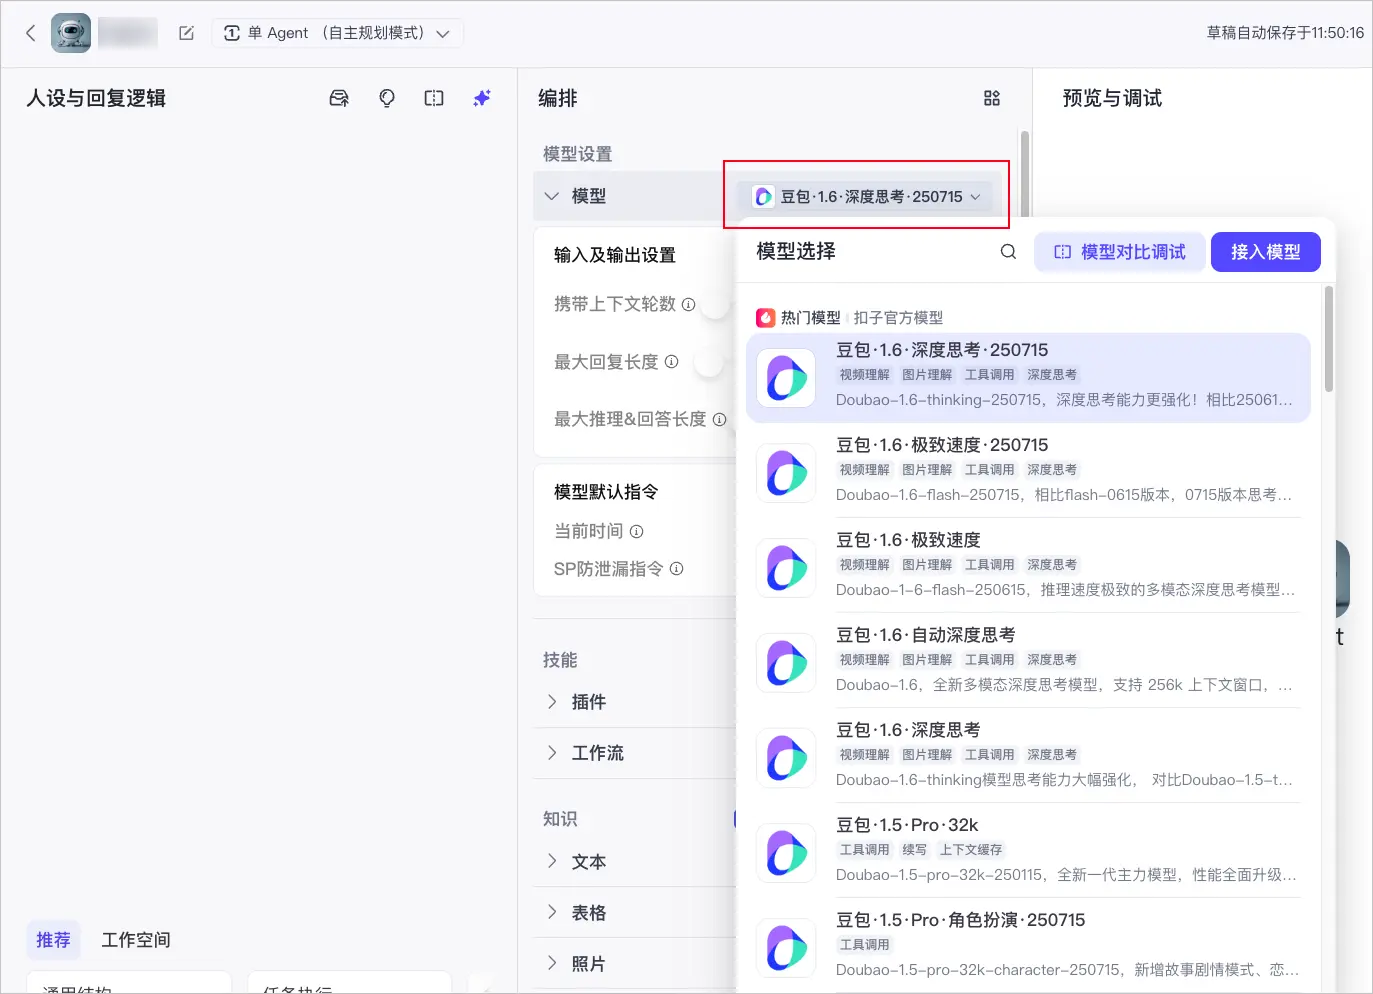Click the 草稿自动保存于11:50:16 status text

click(x=1285, y=33)
